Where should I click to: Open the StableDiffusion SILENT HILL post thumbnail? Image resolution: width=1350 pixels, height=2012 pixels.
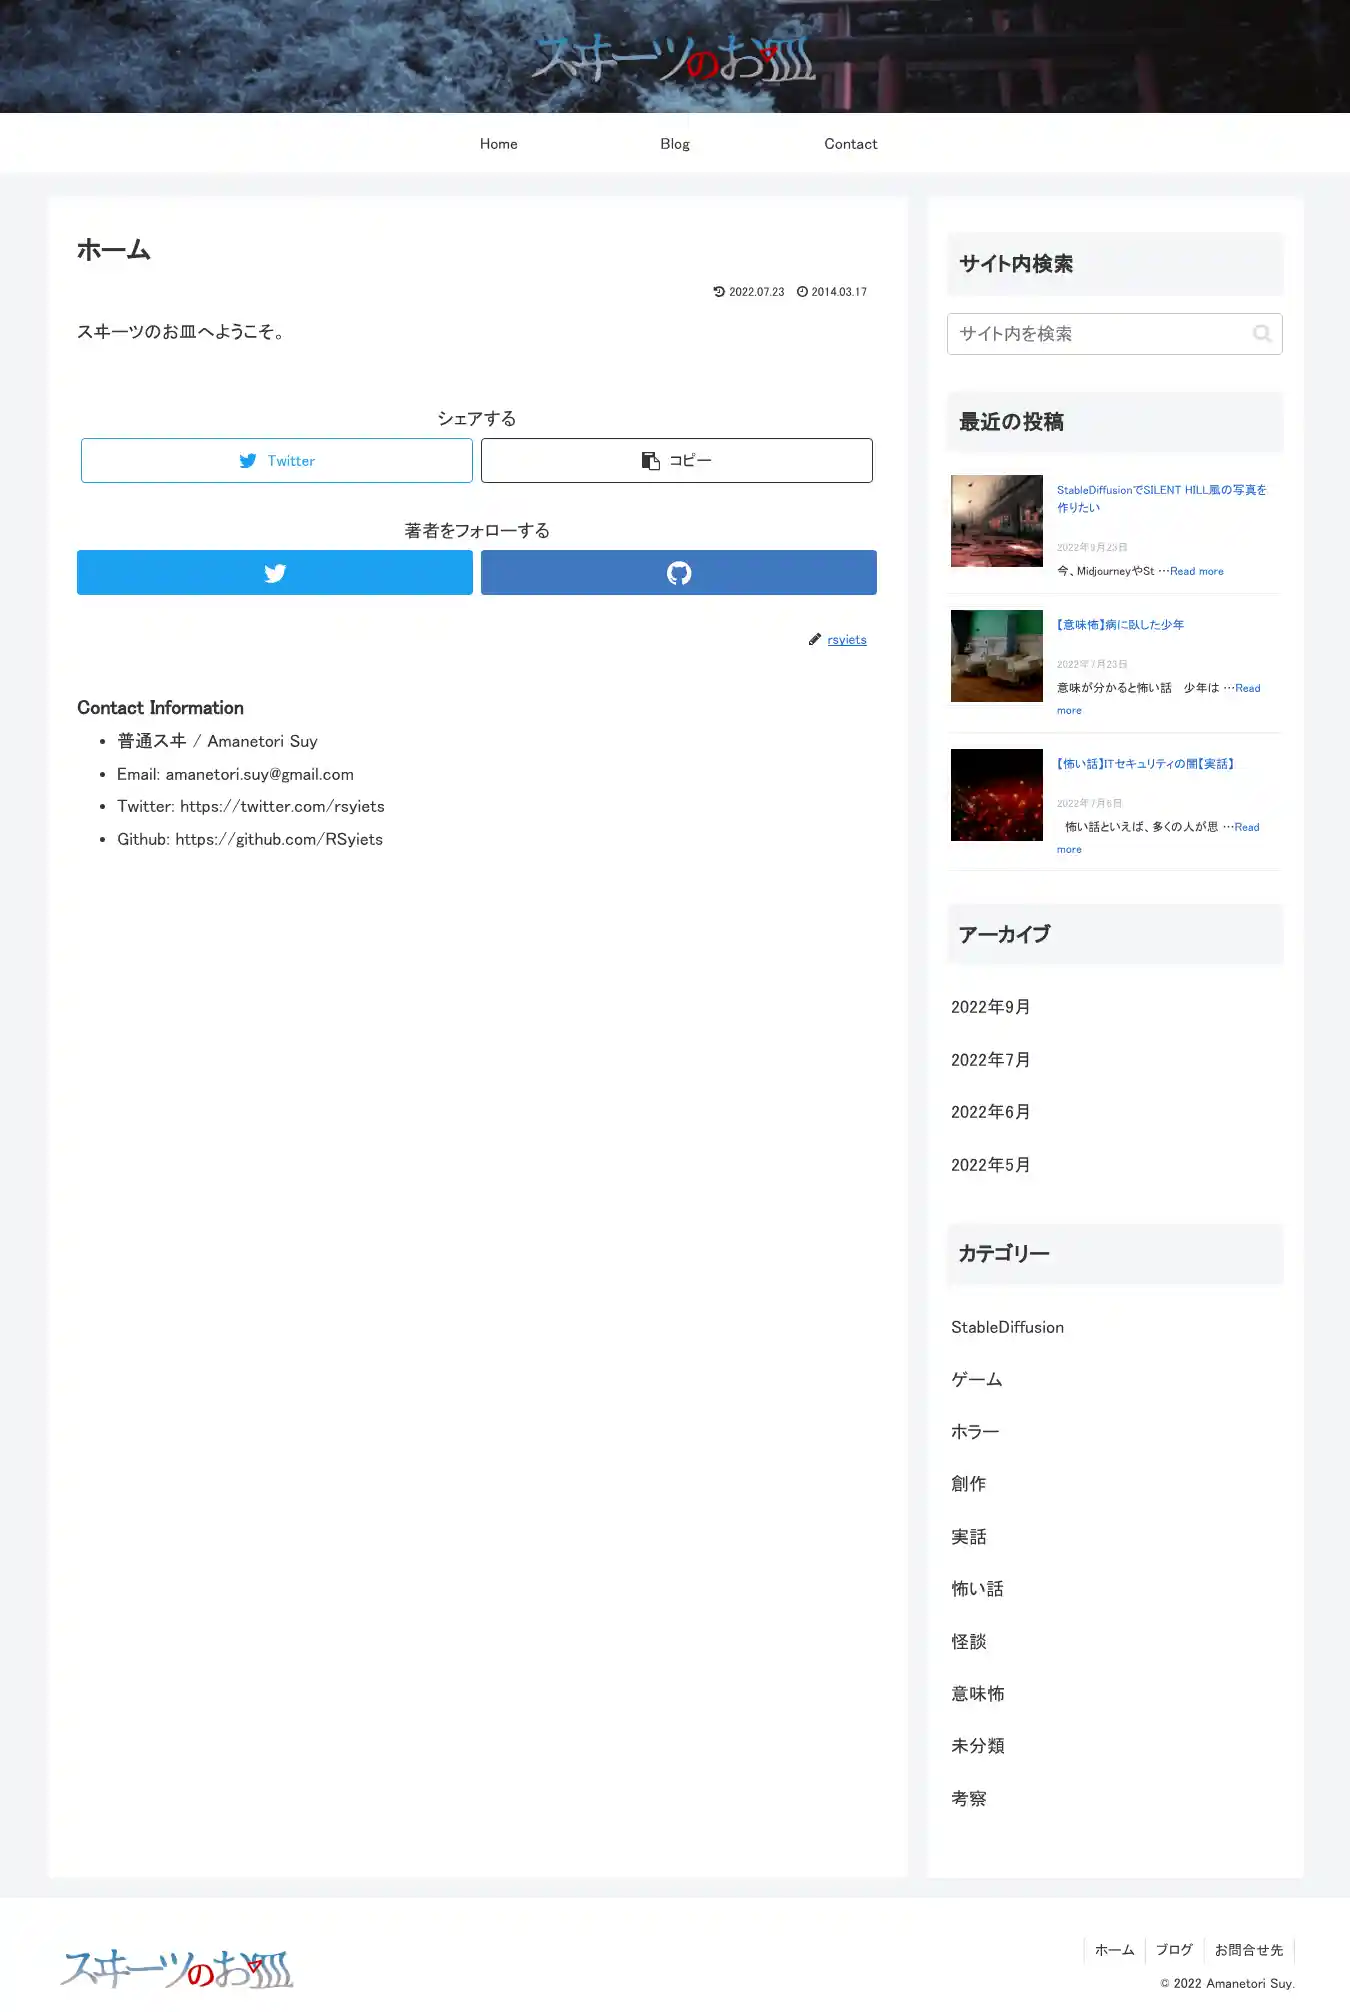coord(997,521)
